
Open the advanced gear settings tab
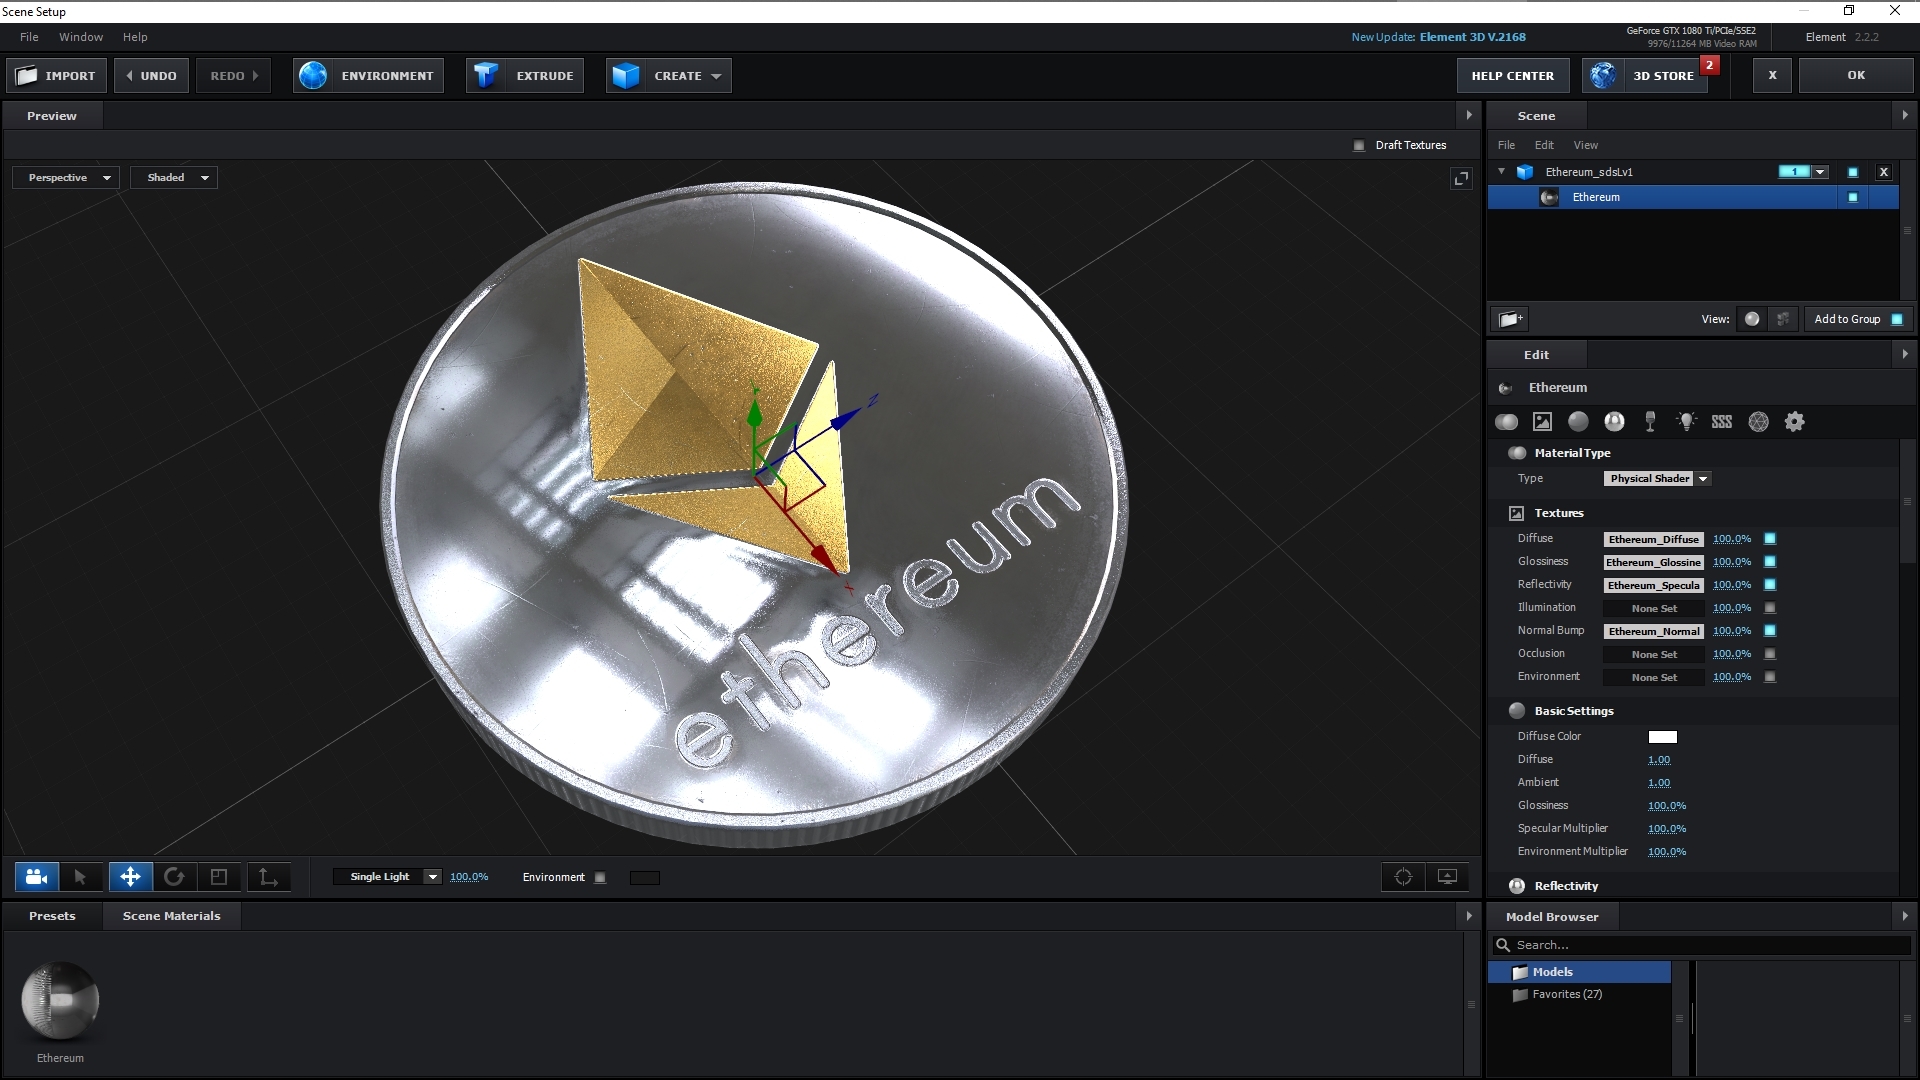click(1795, 422)
